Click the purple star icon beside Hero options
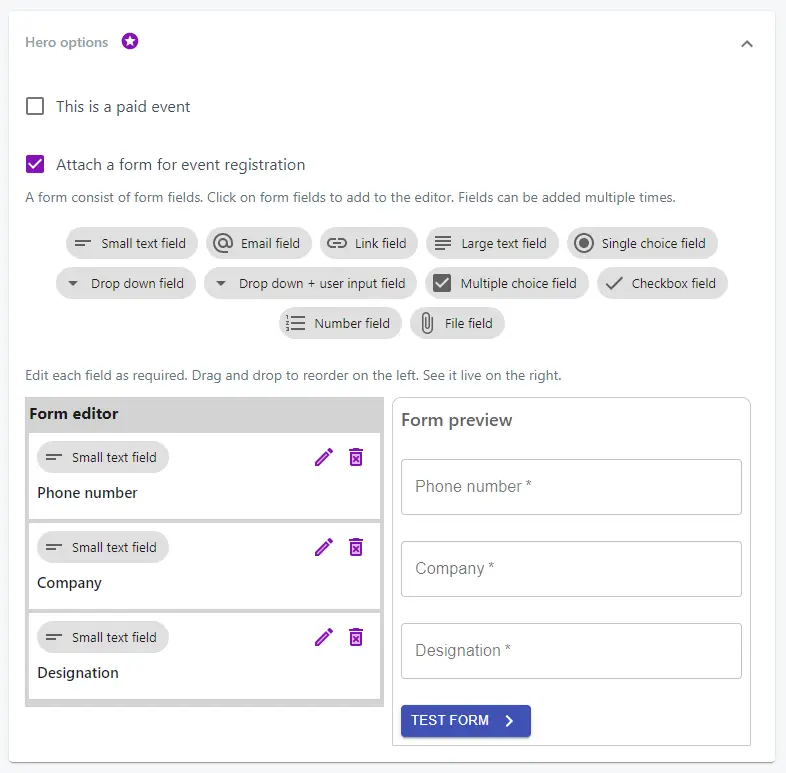The height and width of the screenshot is (773, 786). (x=130, y=41)
